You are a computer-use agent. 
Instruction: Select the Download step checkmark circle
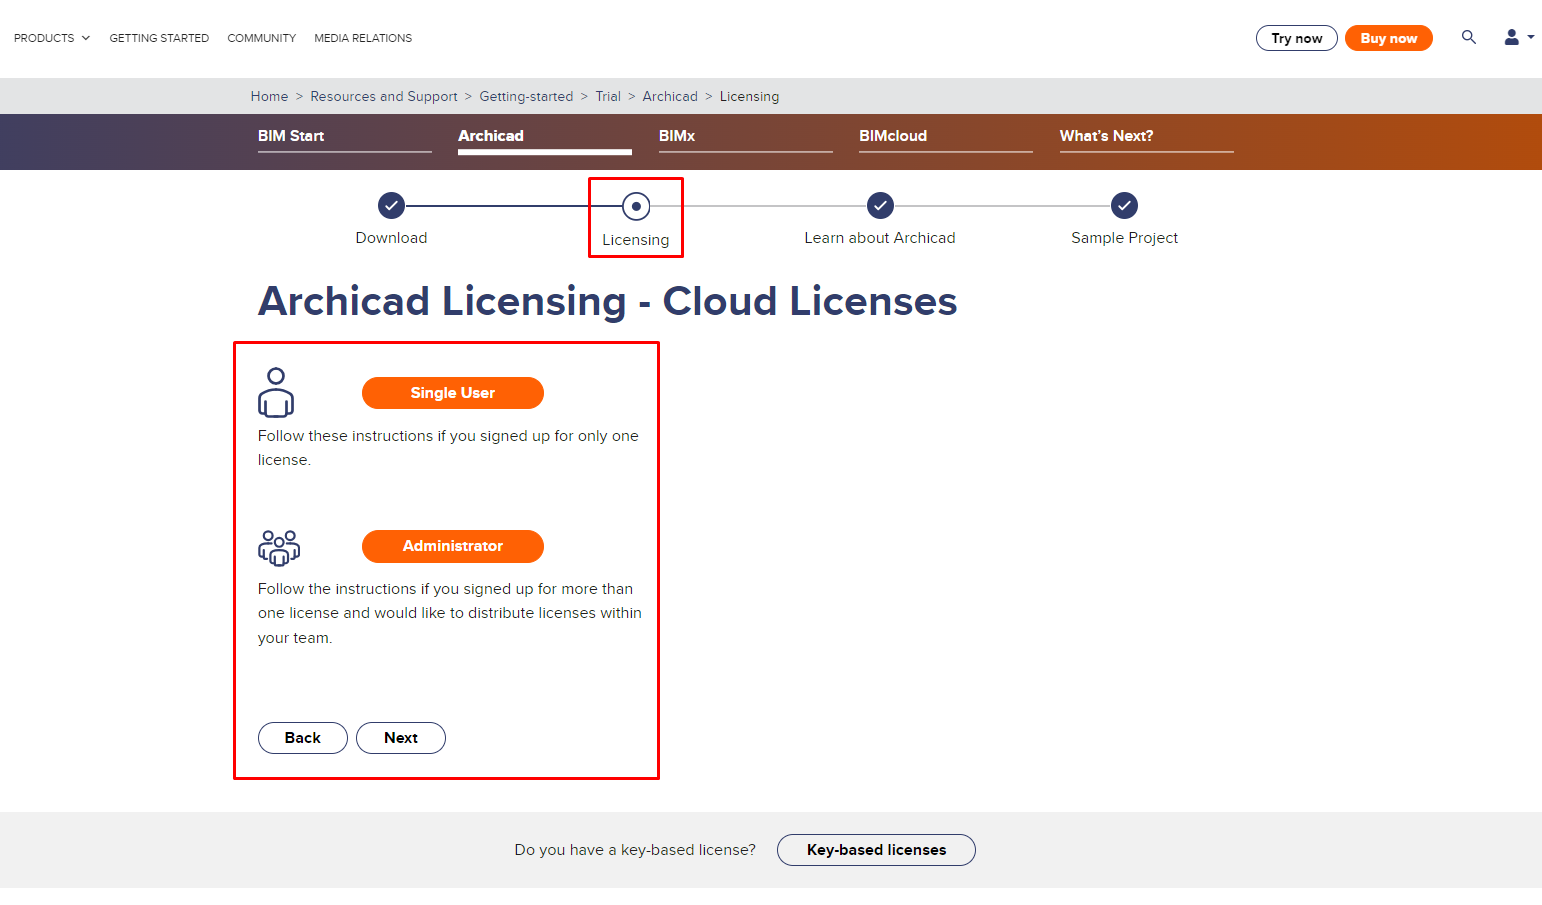click(391, 205)
